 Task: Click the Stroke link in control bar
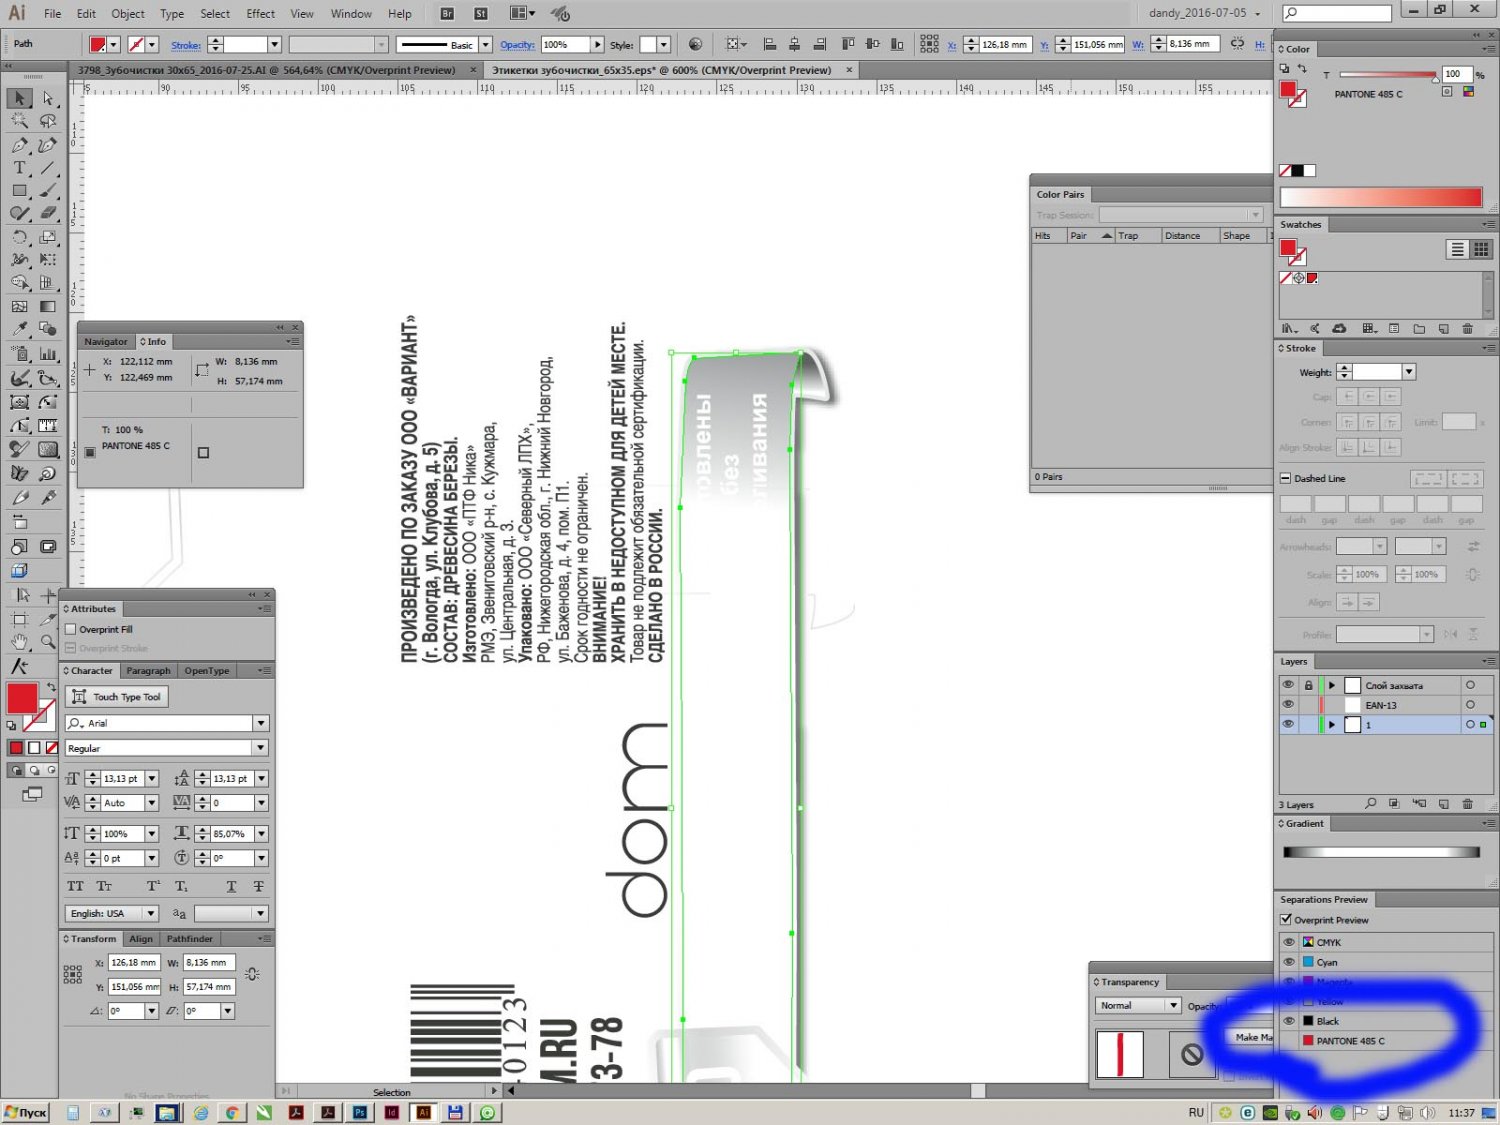[186, 45]
